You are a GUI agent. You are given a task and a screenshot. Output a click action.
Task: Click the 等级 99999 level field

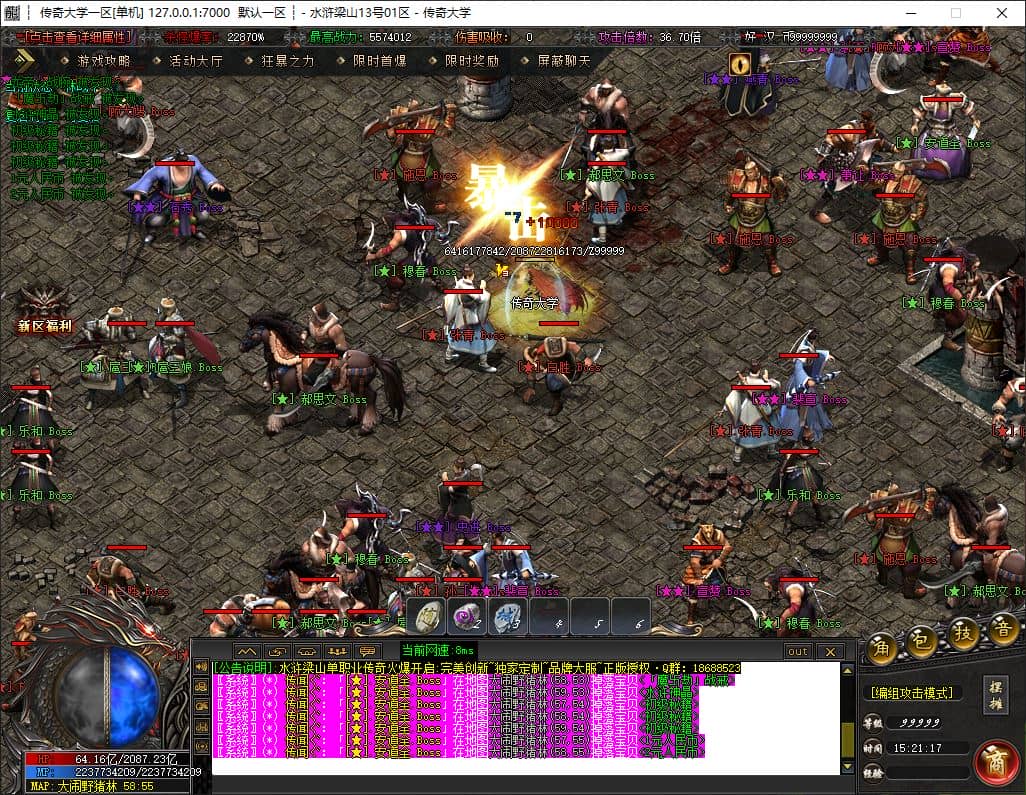click(x=916, y=722)
